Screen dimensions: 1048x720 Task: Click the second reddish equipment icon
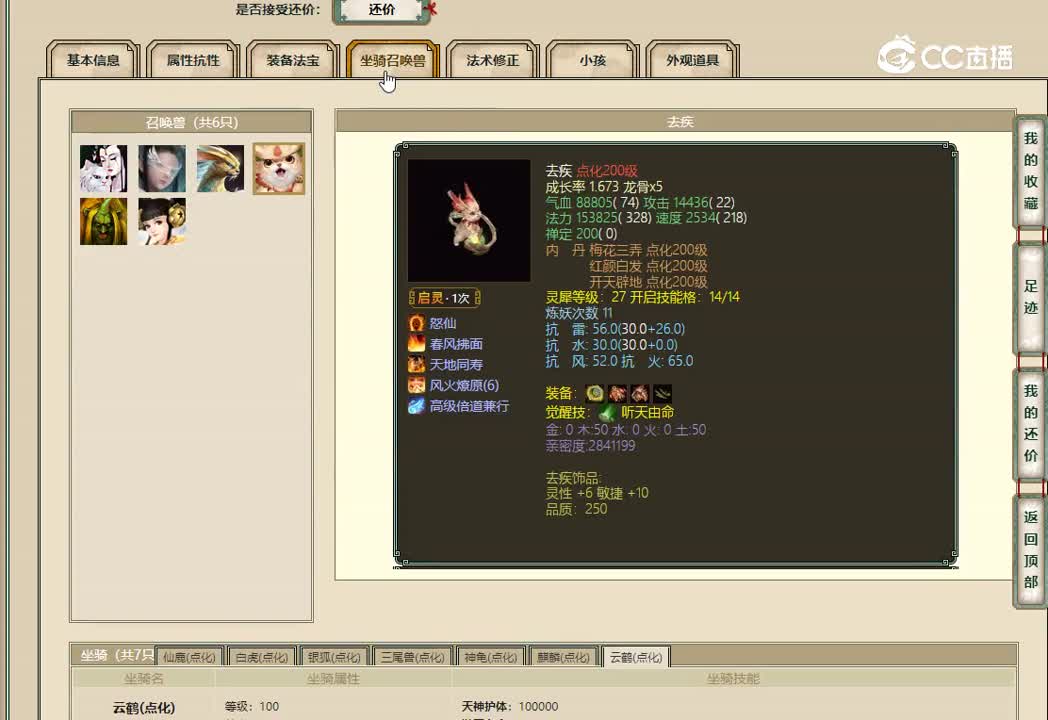(x=617, y=393)
